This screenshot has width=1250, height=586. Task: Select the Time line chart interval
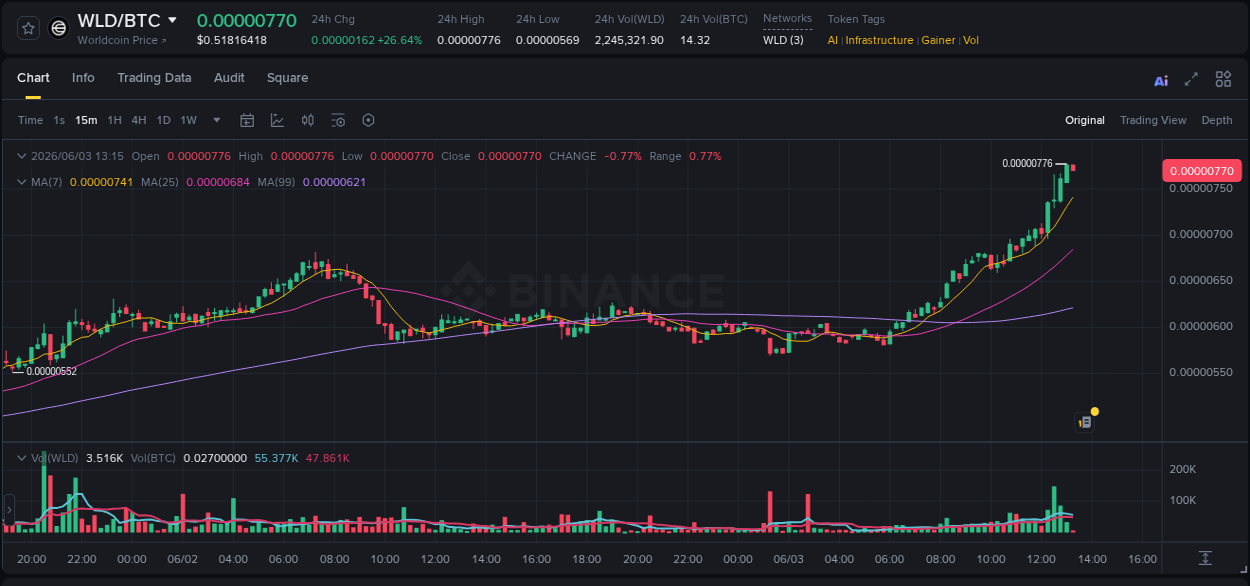30,120
